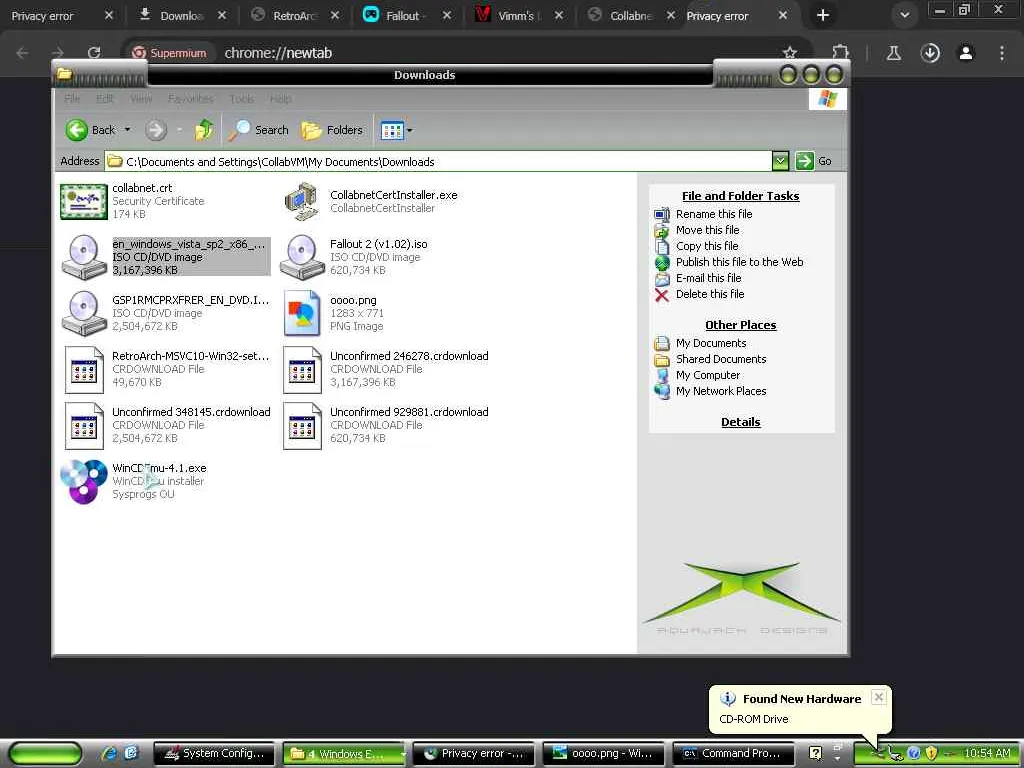This screenshot has width=1024, height=768.
Task: Collapse the Other Places header
Action: click(741, 325)
